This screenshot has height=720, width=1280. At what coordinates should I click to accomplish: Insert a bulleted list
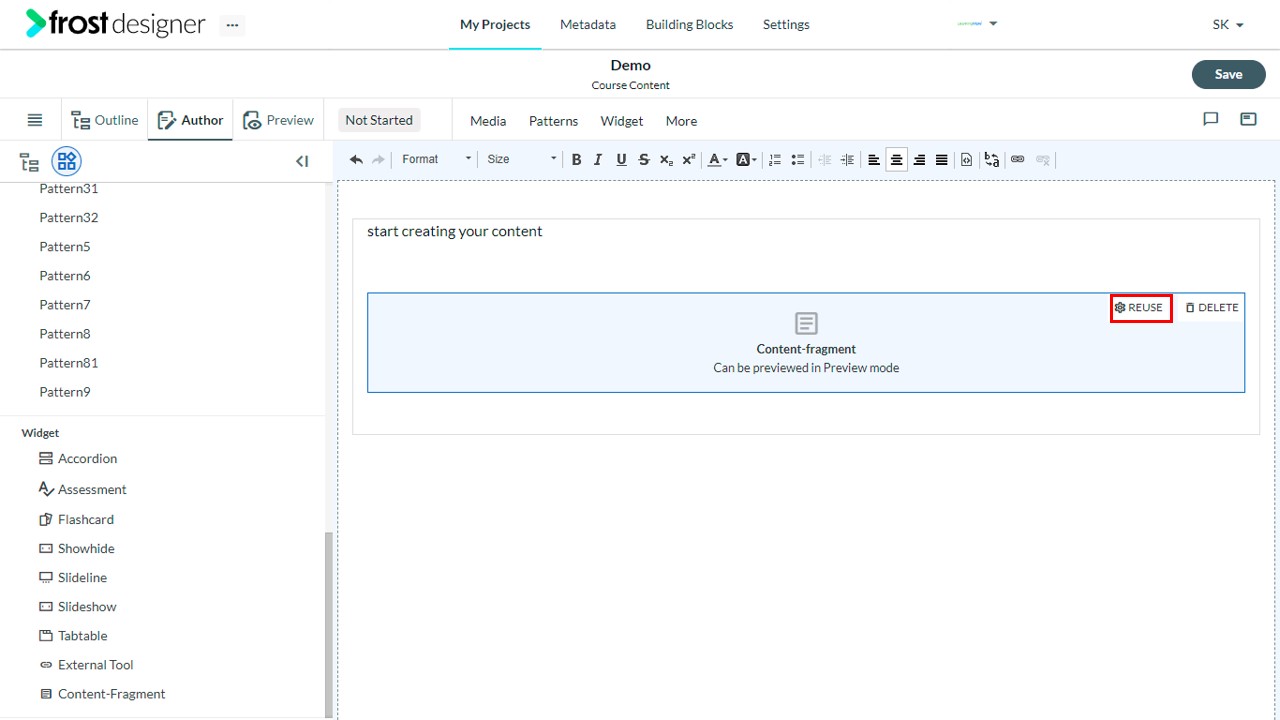tap(798, 159)
